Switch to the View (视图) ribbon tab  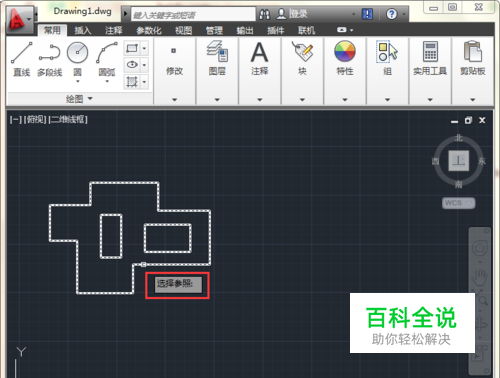pos(183,30)
